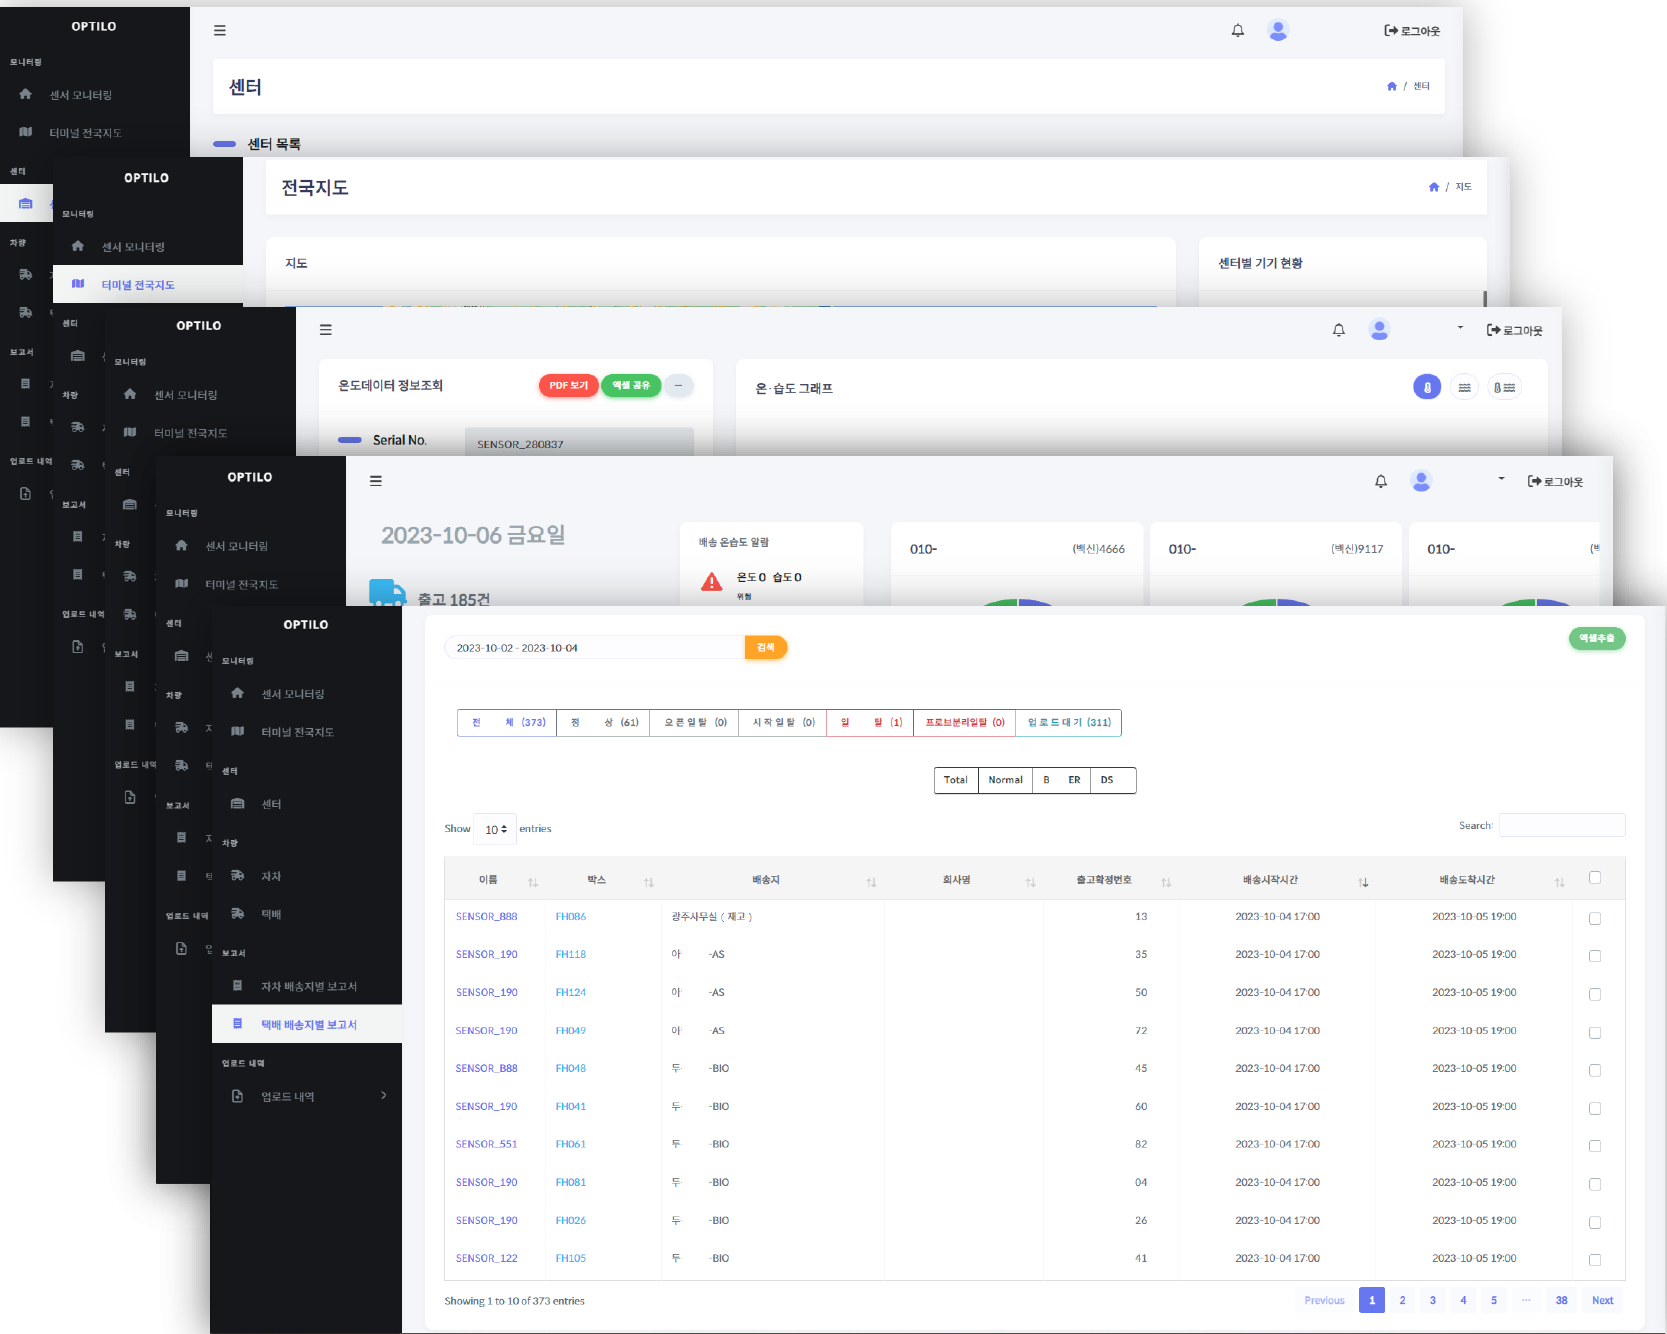Open 센서 모니터링 via the home icon
1667x1334 pixels.
pos(237,693)
